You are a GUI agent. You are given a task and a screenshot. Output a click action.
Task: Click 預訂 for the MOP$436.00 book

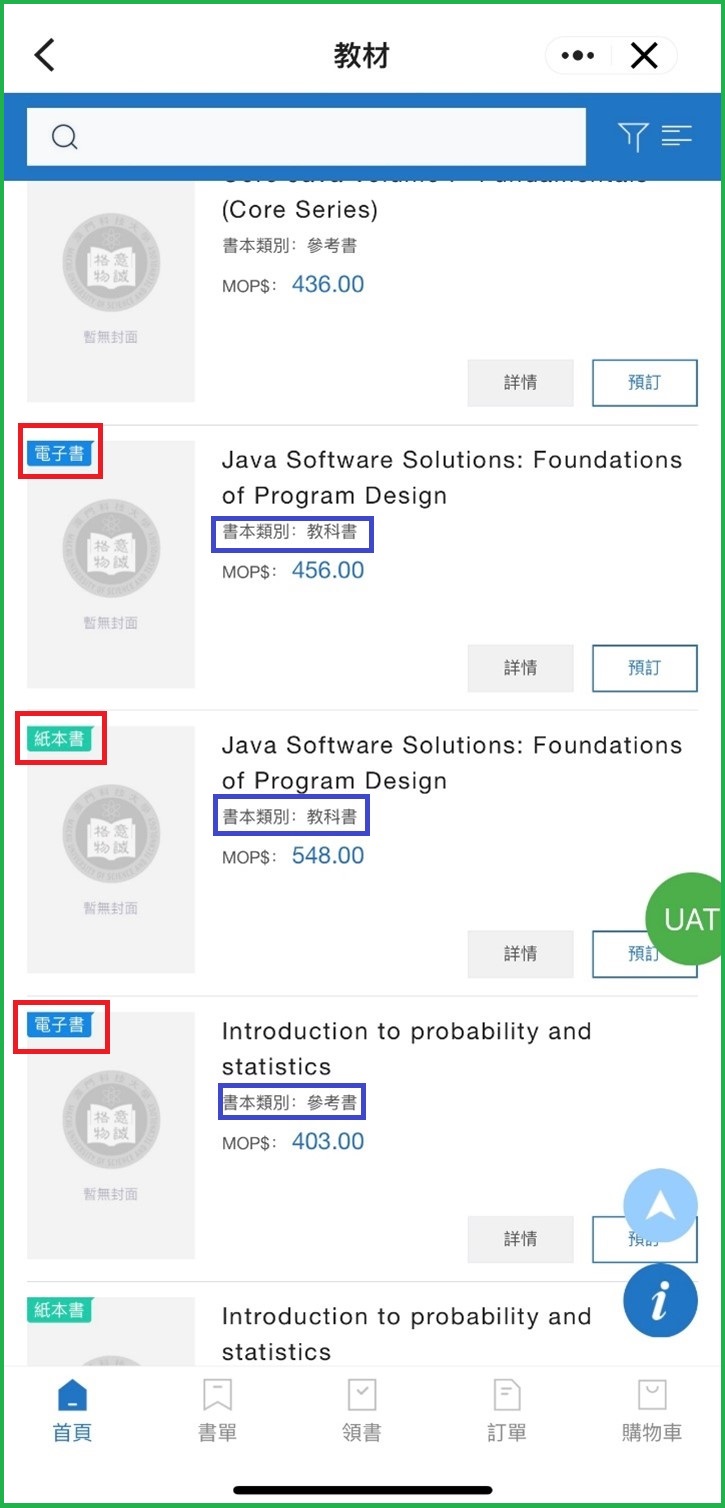[645, 383]
